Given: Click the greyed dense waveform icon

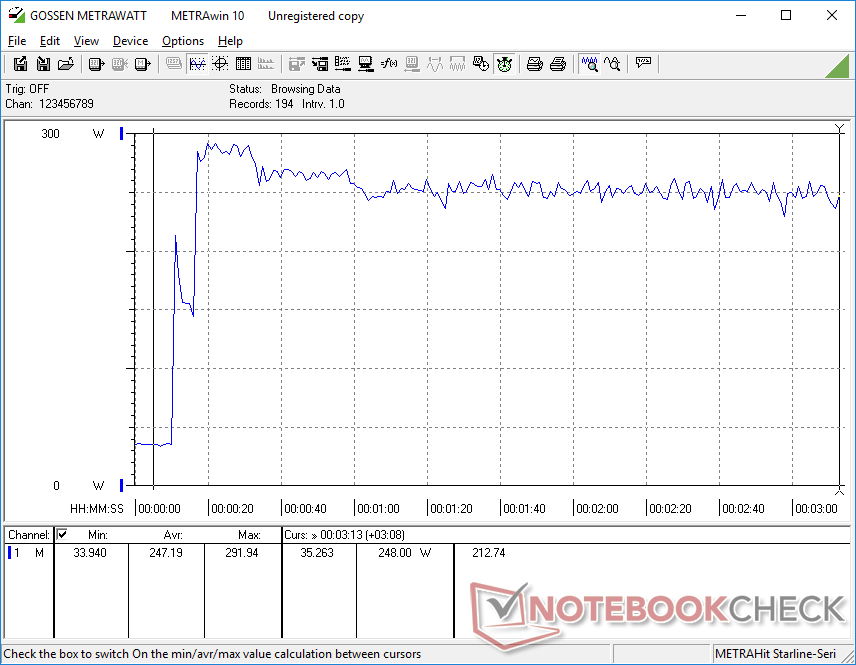Looking at the screenshot, I should 457,64.
